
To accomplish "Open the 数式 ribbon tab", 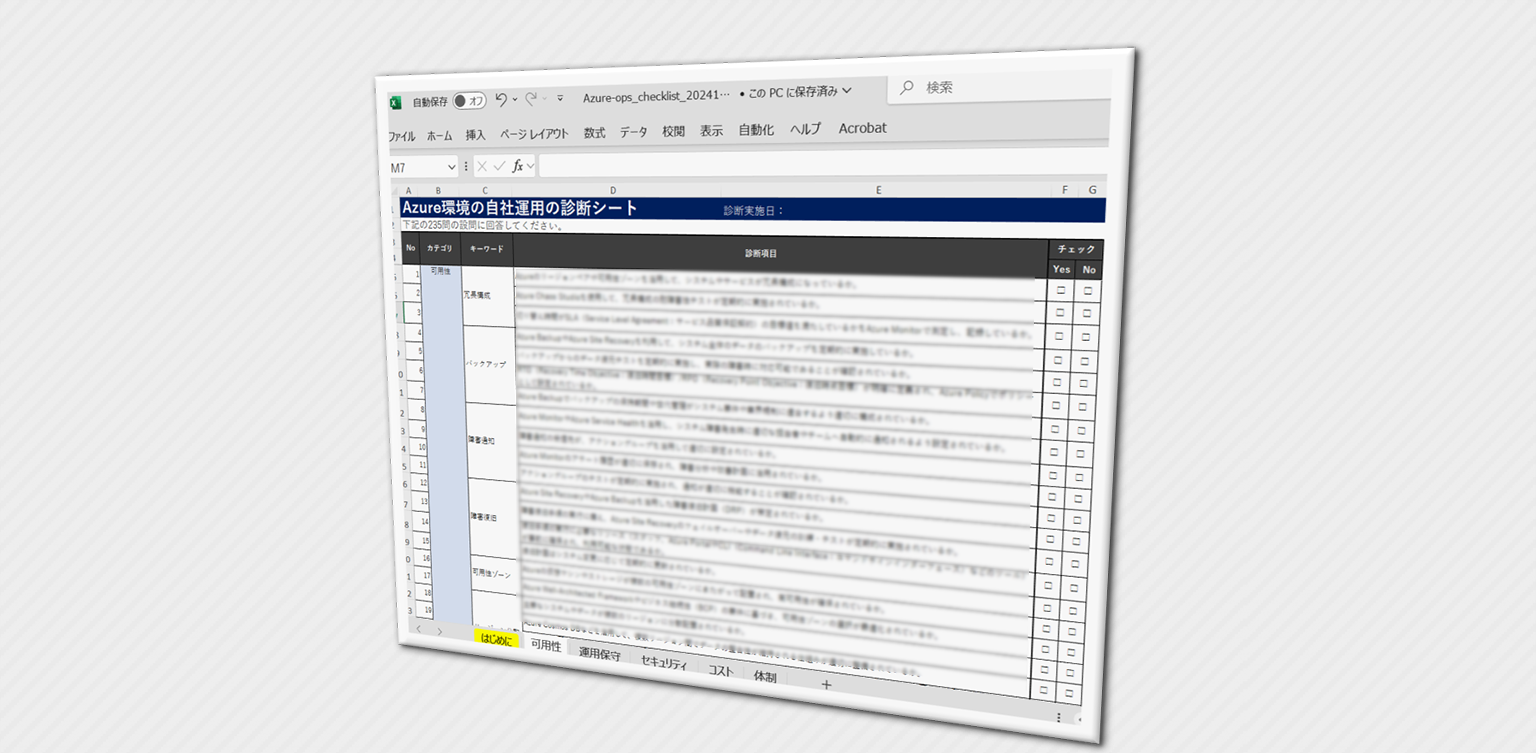I will (595, 133).
